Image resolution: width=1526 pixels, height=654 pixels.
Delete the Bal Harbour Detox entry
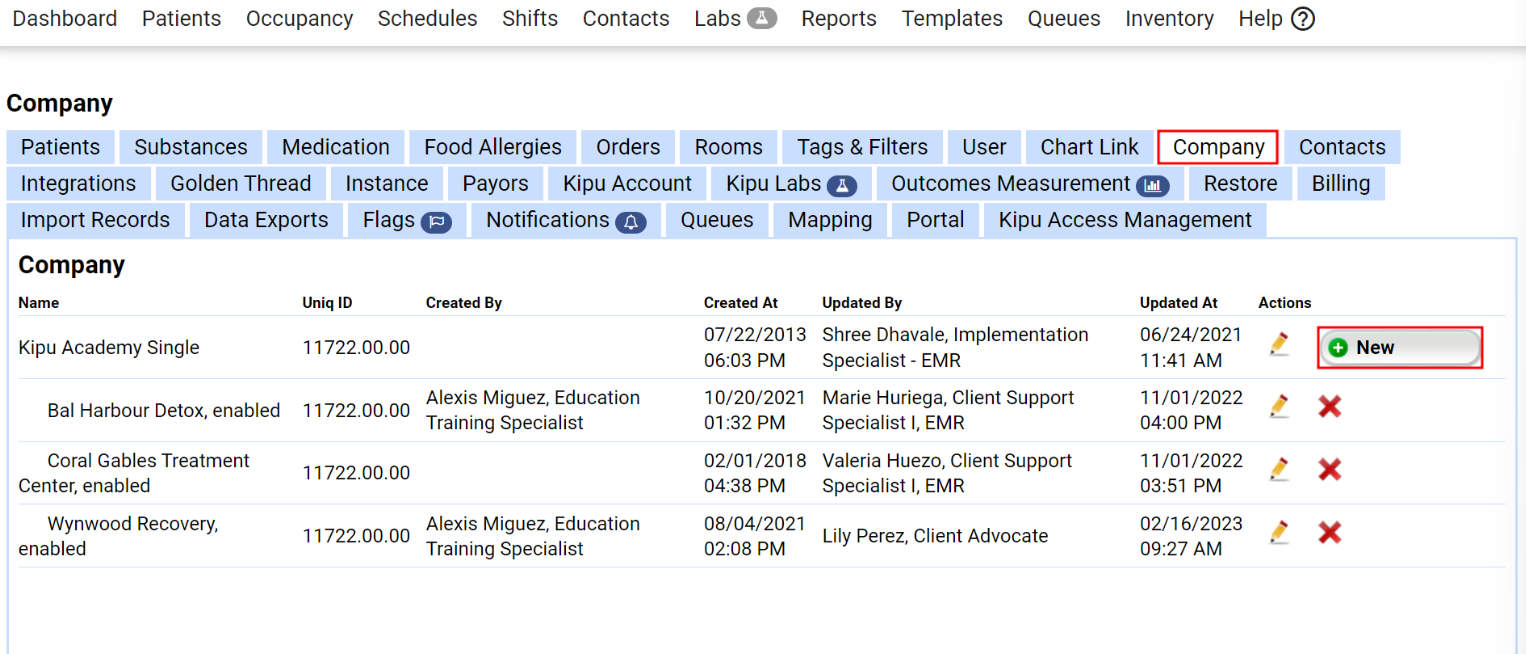pos(1330,406)
